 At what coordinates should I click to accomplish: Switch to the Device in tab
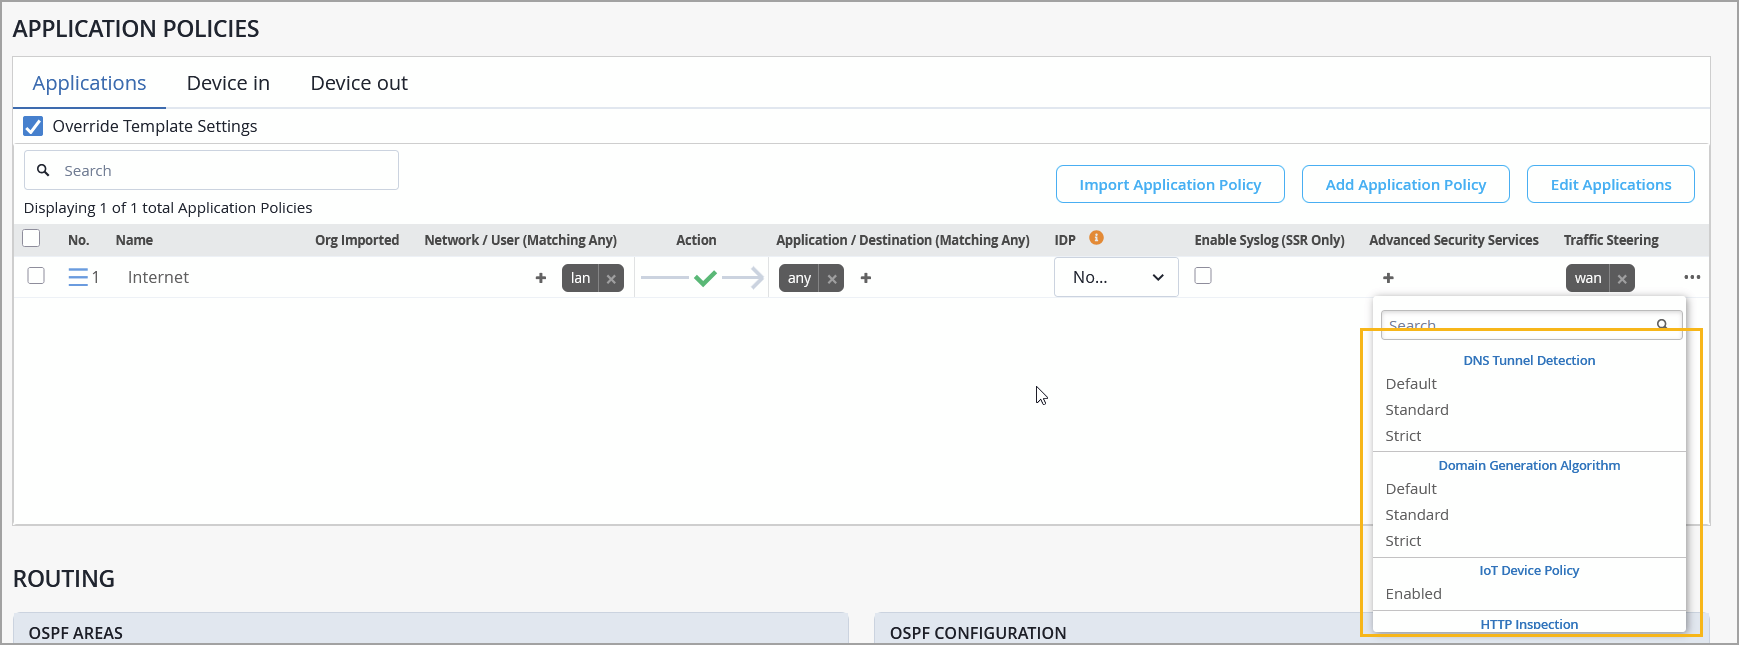[x=228, y=83]
